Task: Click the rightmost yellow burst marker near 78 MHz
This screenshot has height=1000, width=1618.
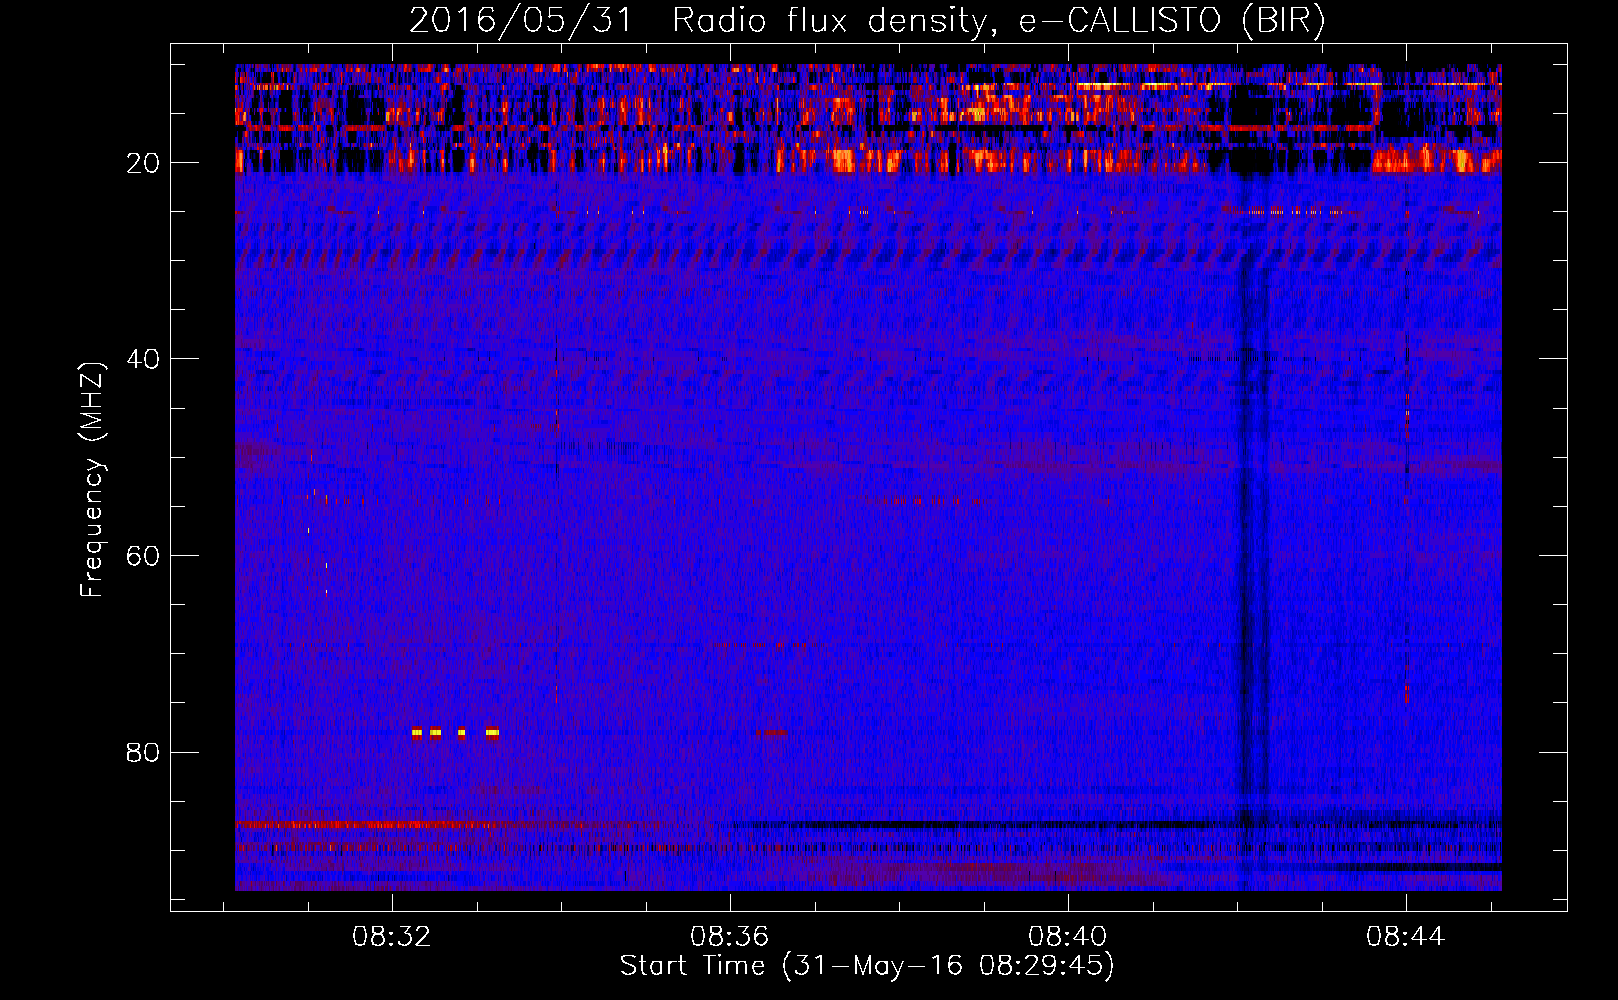Action: click(492, 732)
